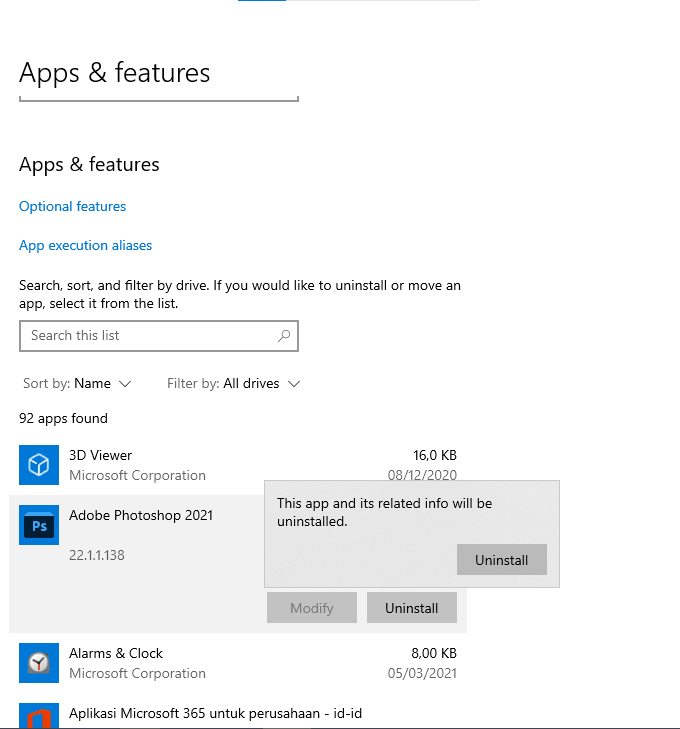Select Adobe Photoshop 2021 entry text

pyautogui.click(x=141, y=515)
